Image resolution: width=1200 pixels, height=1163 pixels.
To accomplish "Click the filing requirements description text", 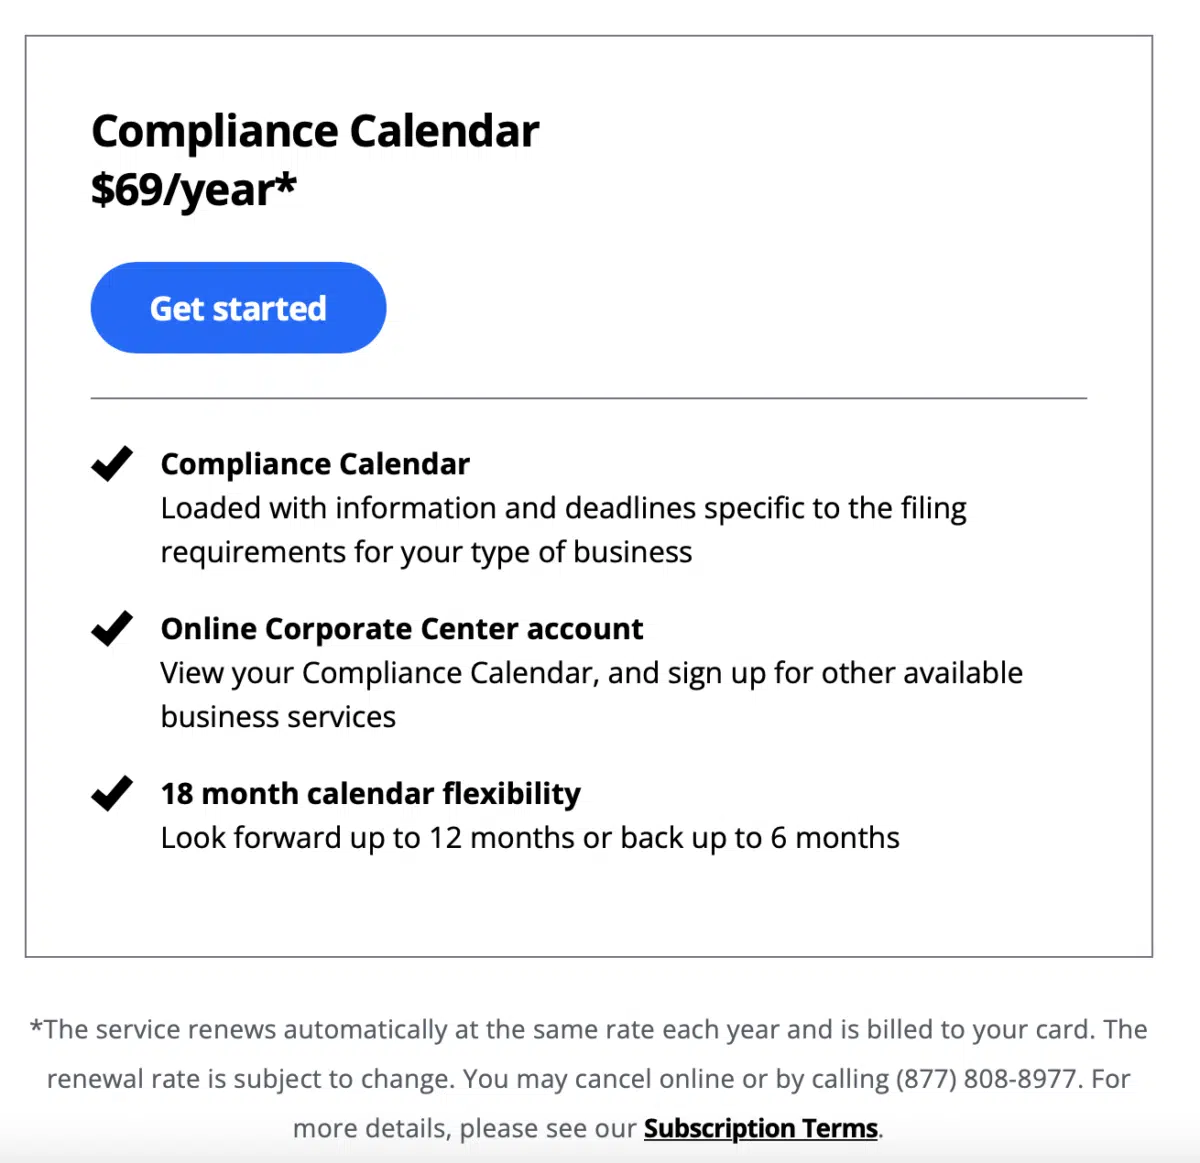I will [564, 530].
